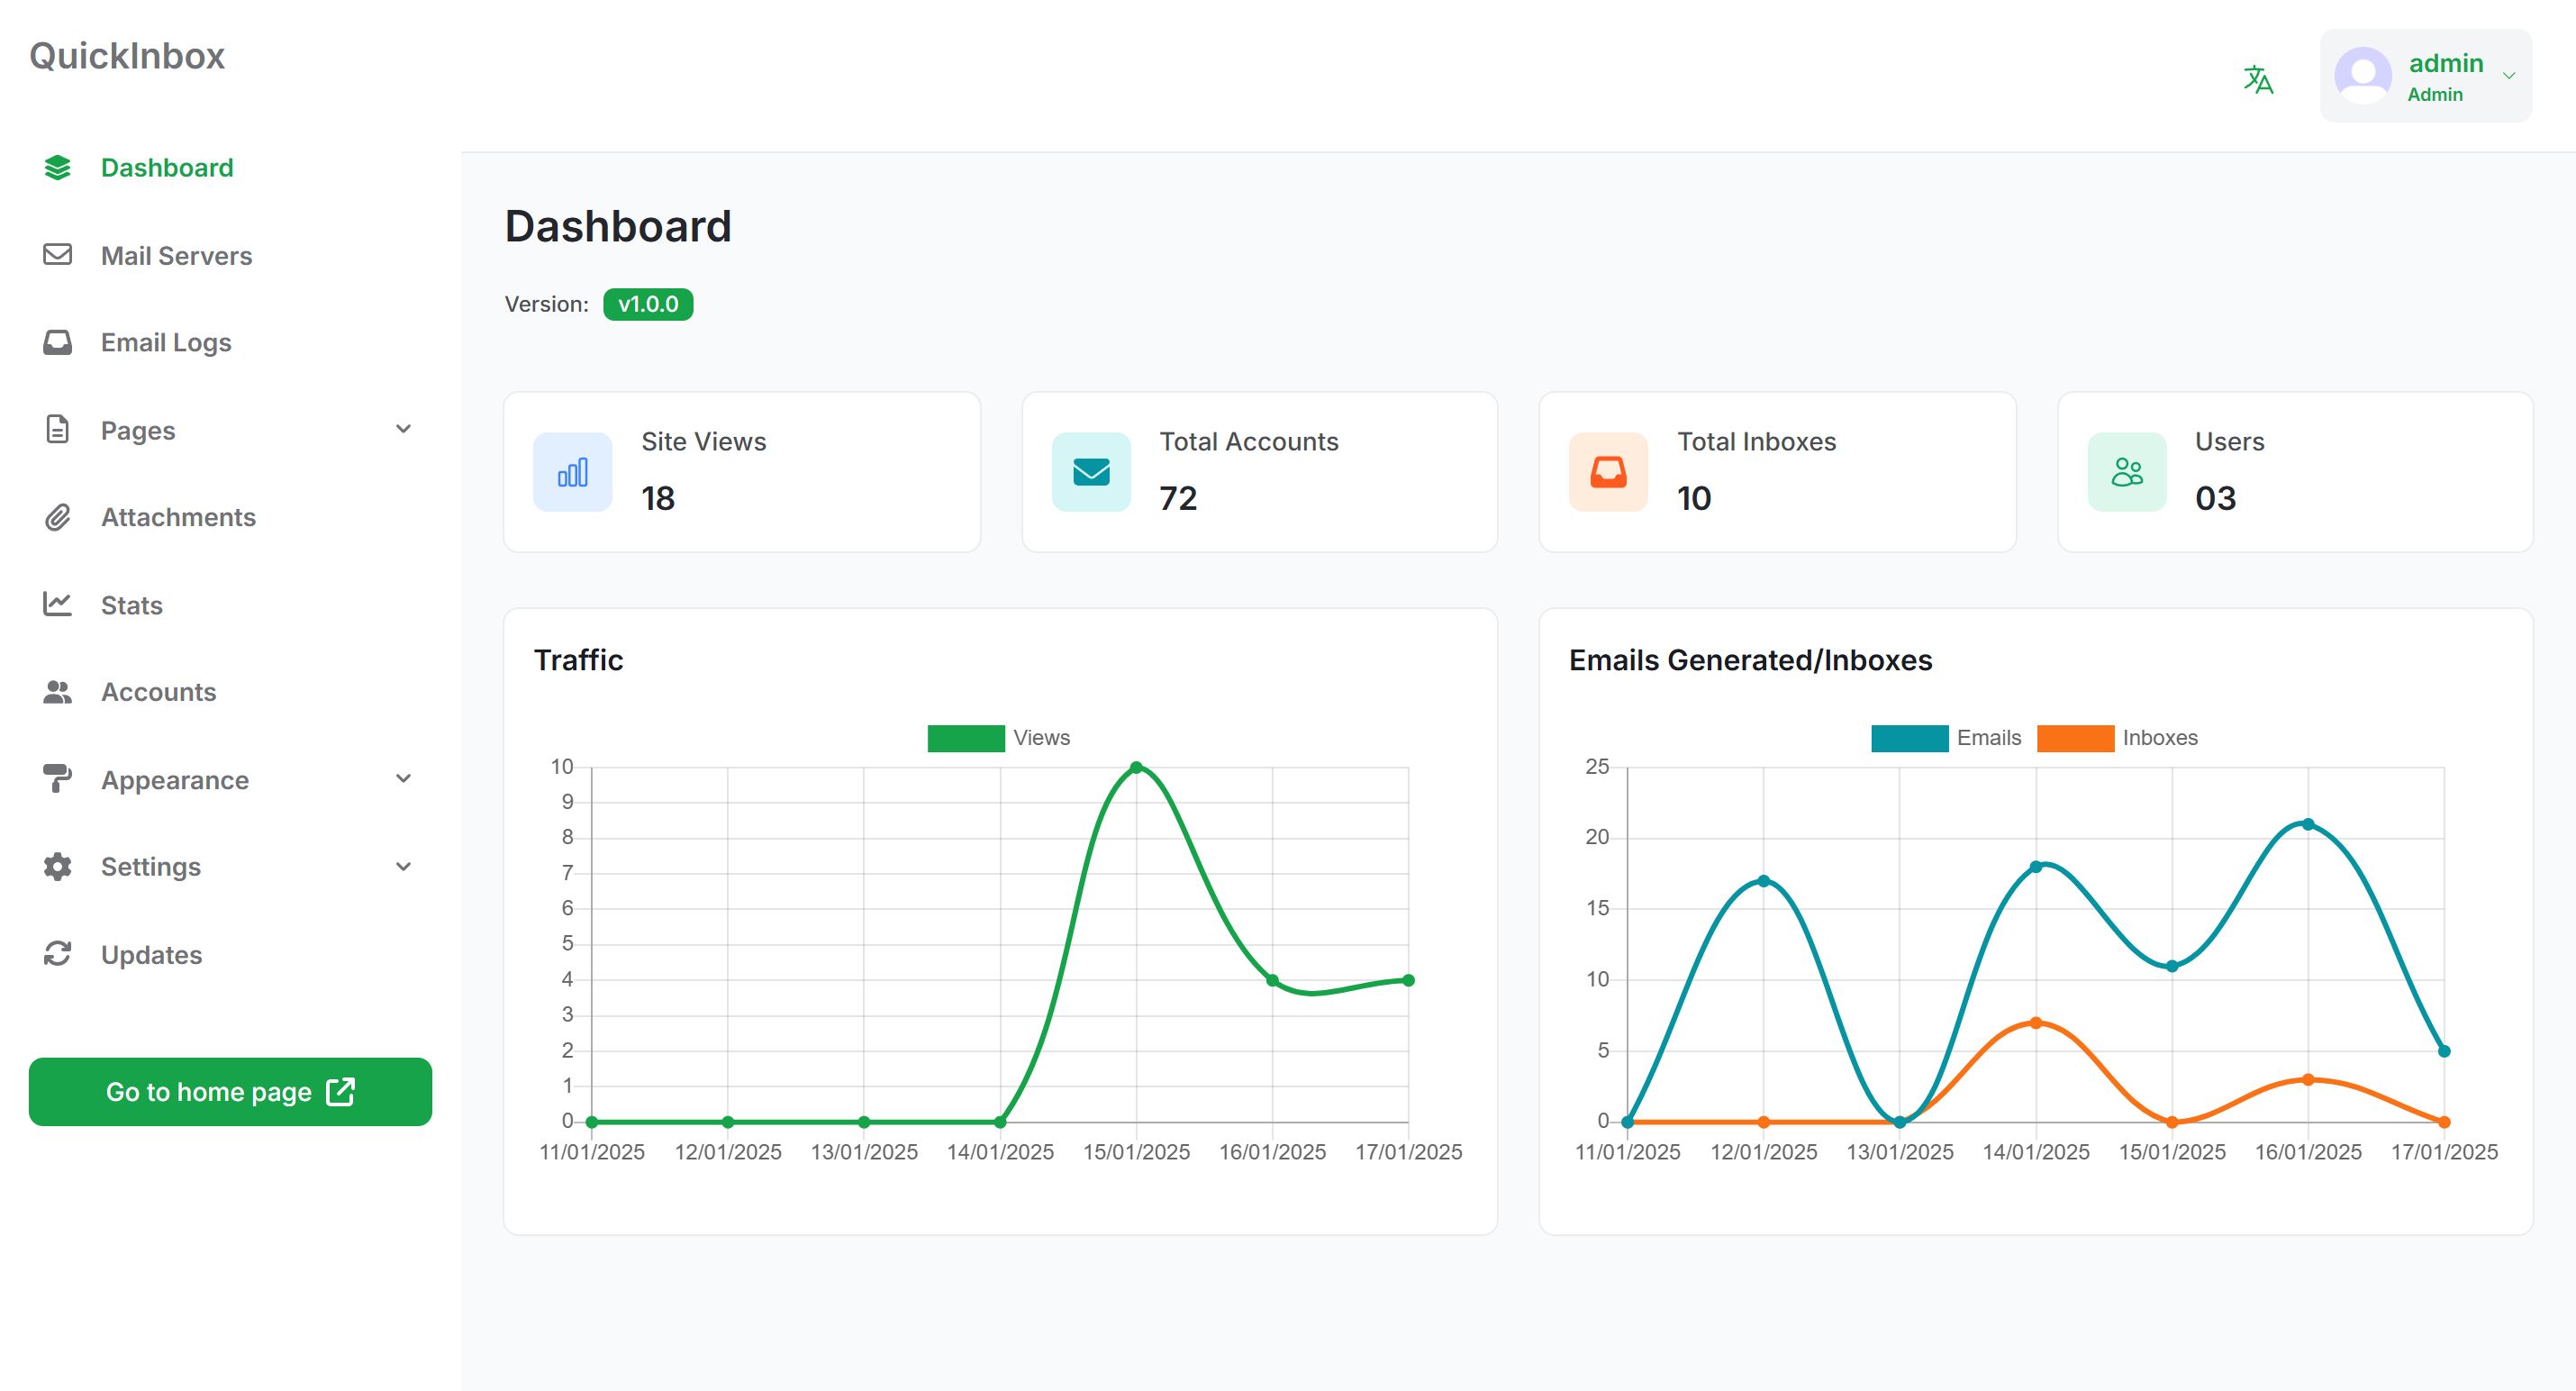This screenshot has width=2576, height=1391.
Task: Open the admin account dropdown arrow
Action: [2508, 76]
